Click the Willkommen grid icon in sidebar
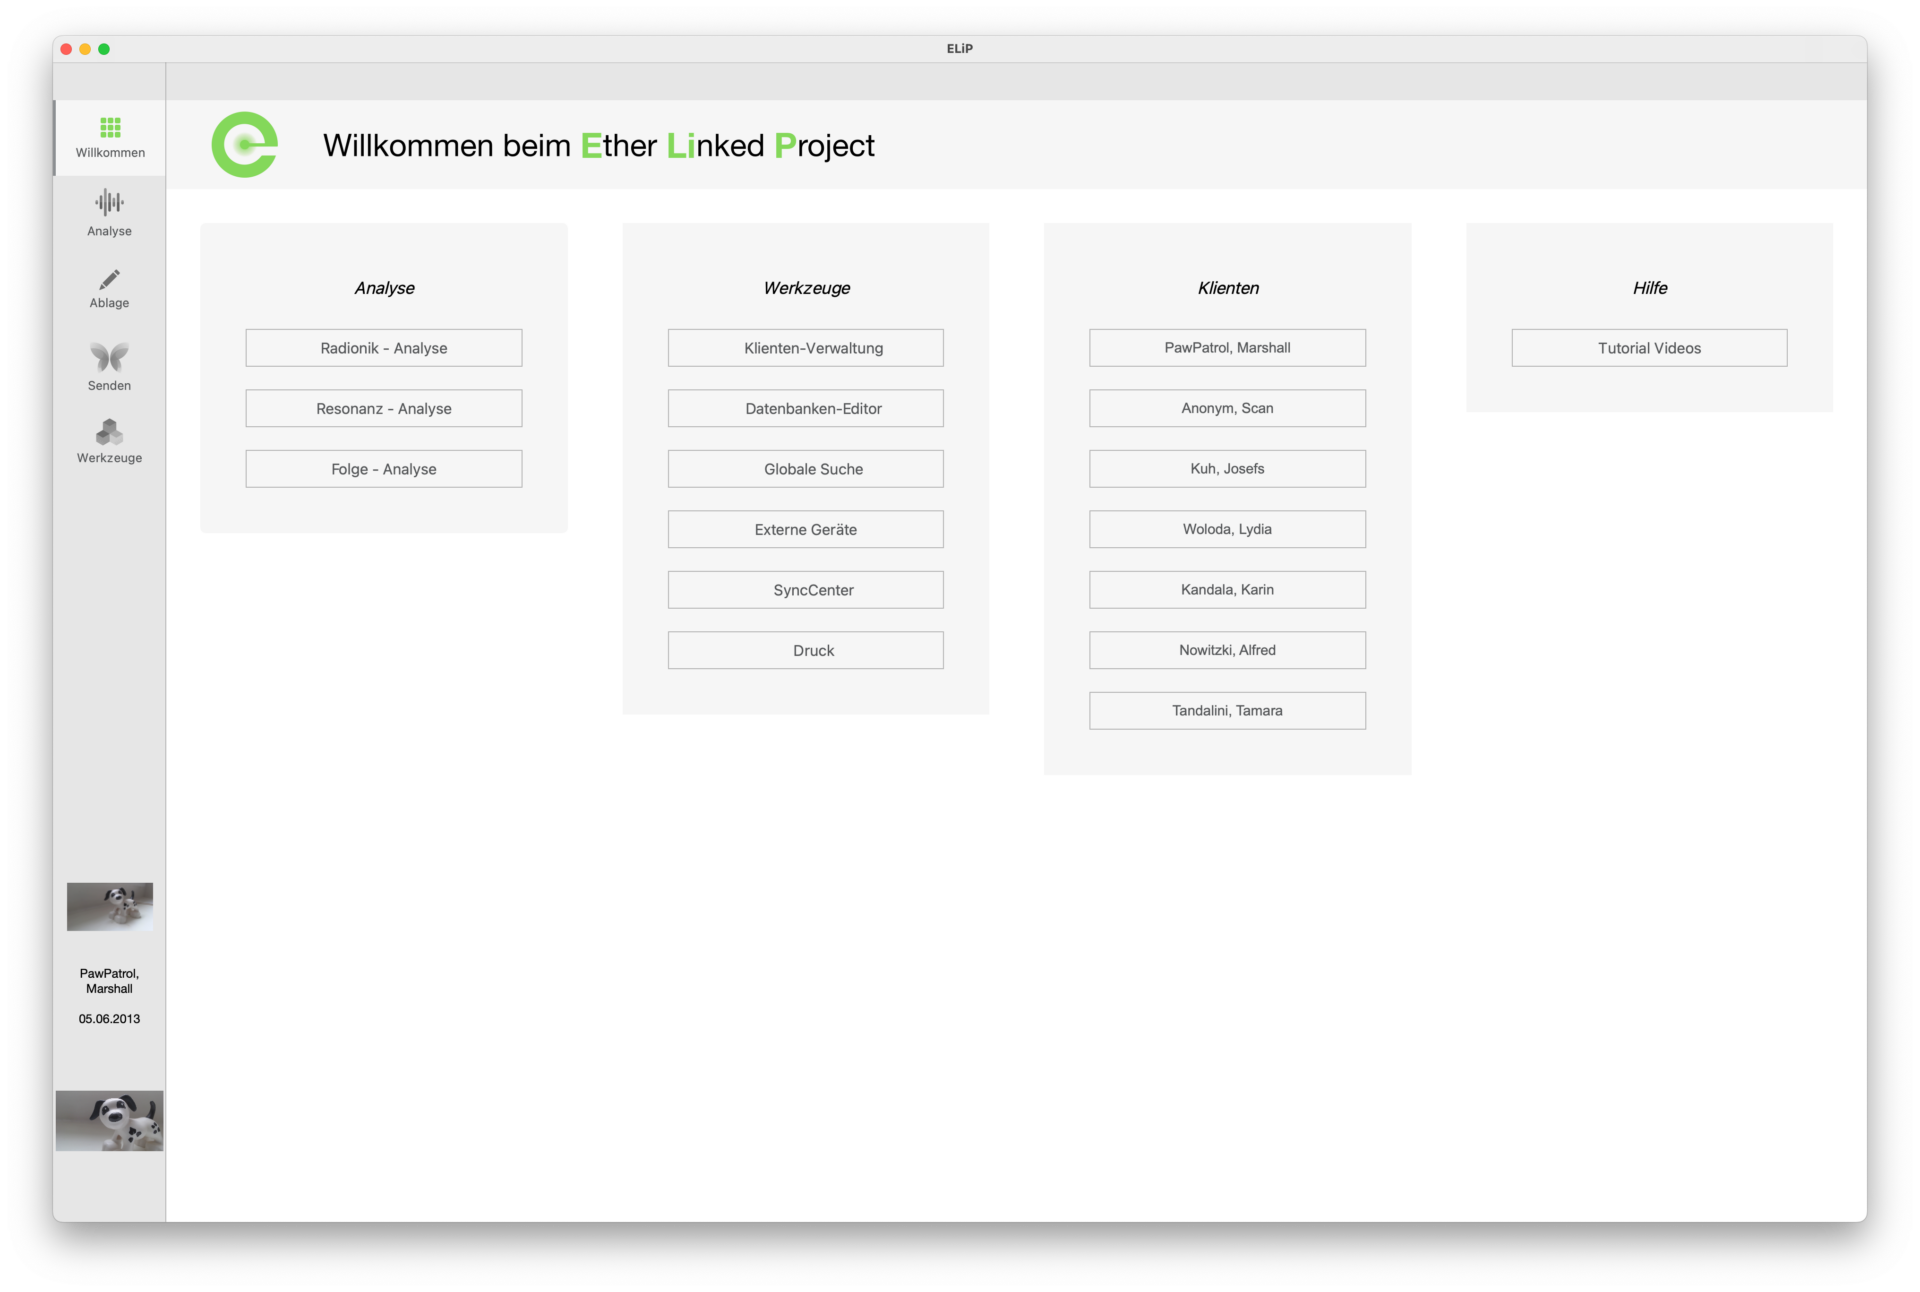Viewport: 1920px width, 1292px height. [110, 127]
